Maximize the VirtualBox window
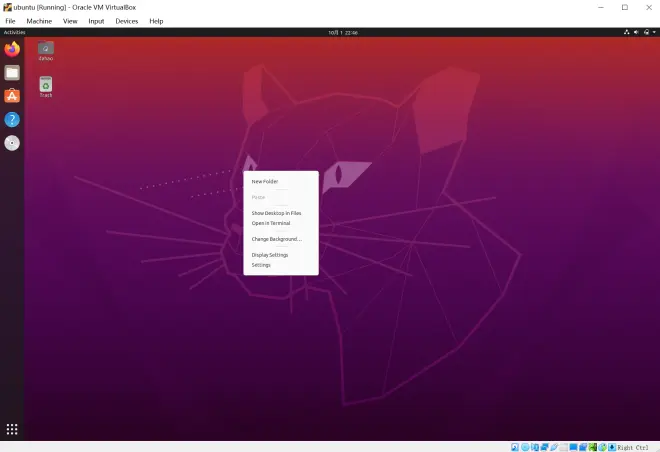 (625, 7)
